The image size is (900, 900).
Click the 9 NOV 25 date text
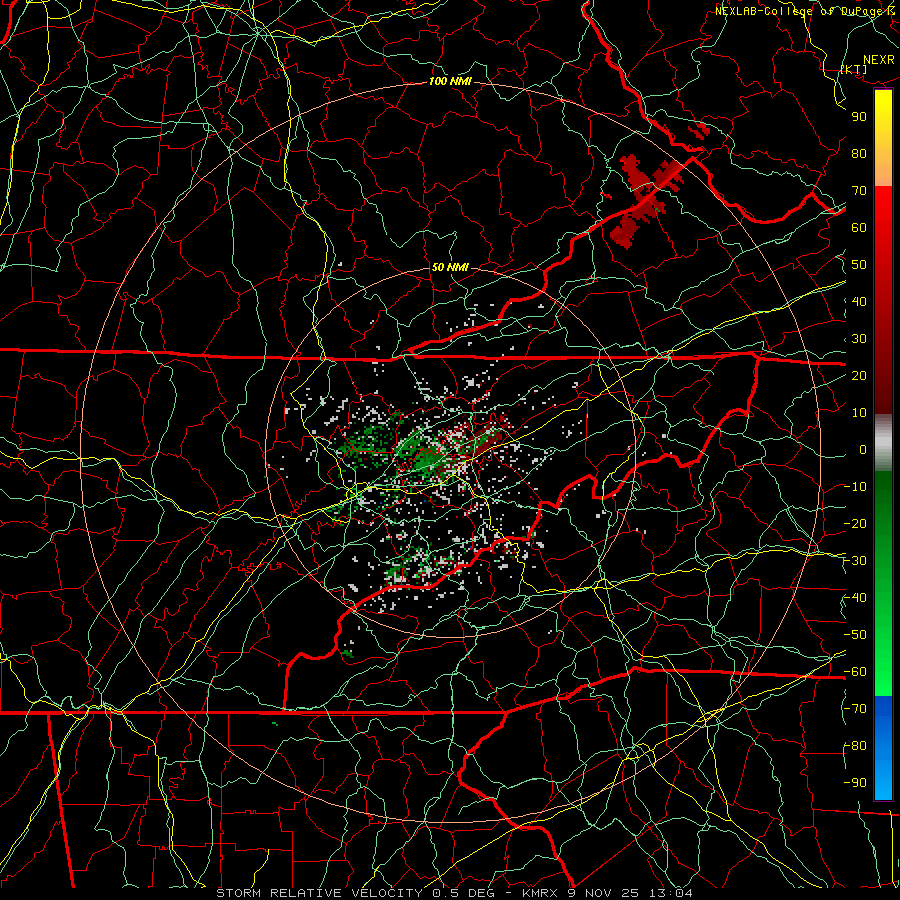click(605, 893)
